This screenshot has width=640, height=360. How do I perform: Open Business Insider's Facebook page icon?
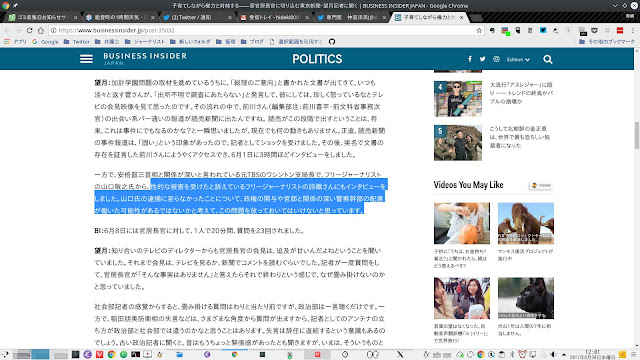coord(470,59)
